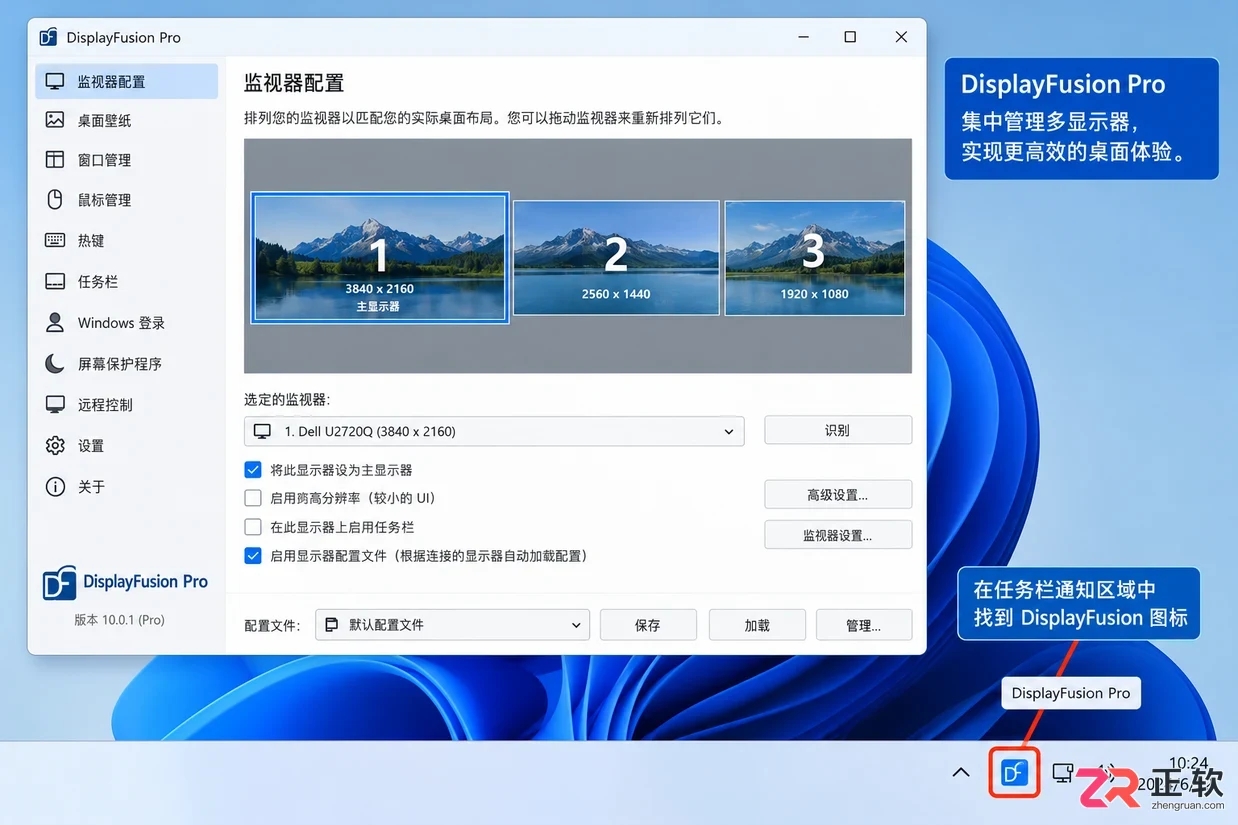Click the taskbar icon beside 任务栏
Screen dimensions: 1238x825
tap(55, 282)
